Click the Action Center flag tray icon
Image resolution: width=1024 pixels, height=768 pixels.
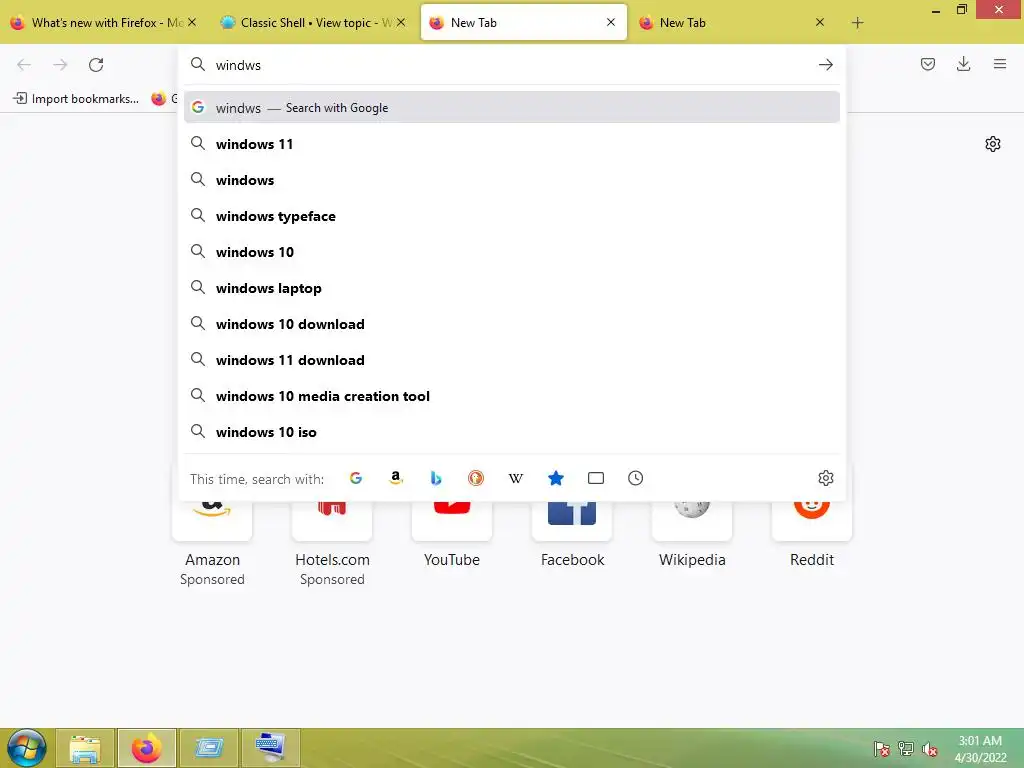point(881,749)
